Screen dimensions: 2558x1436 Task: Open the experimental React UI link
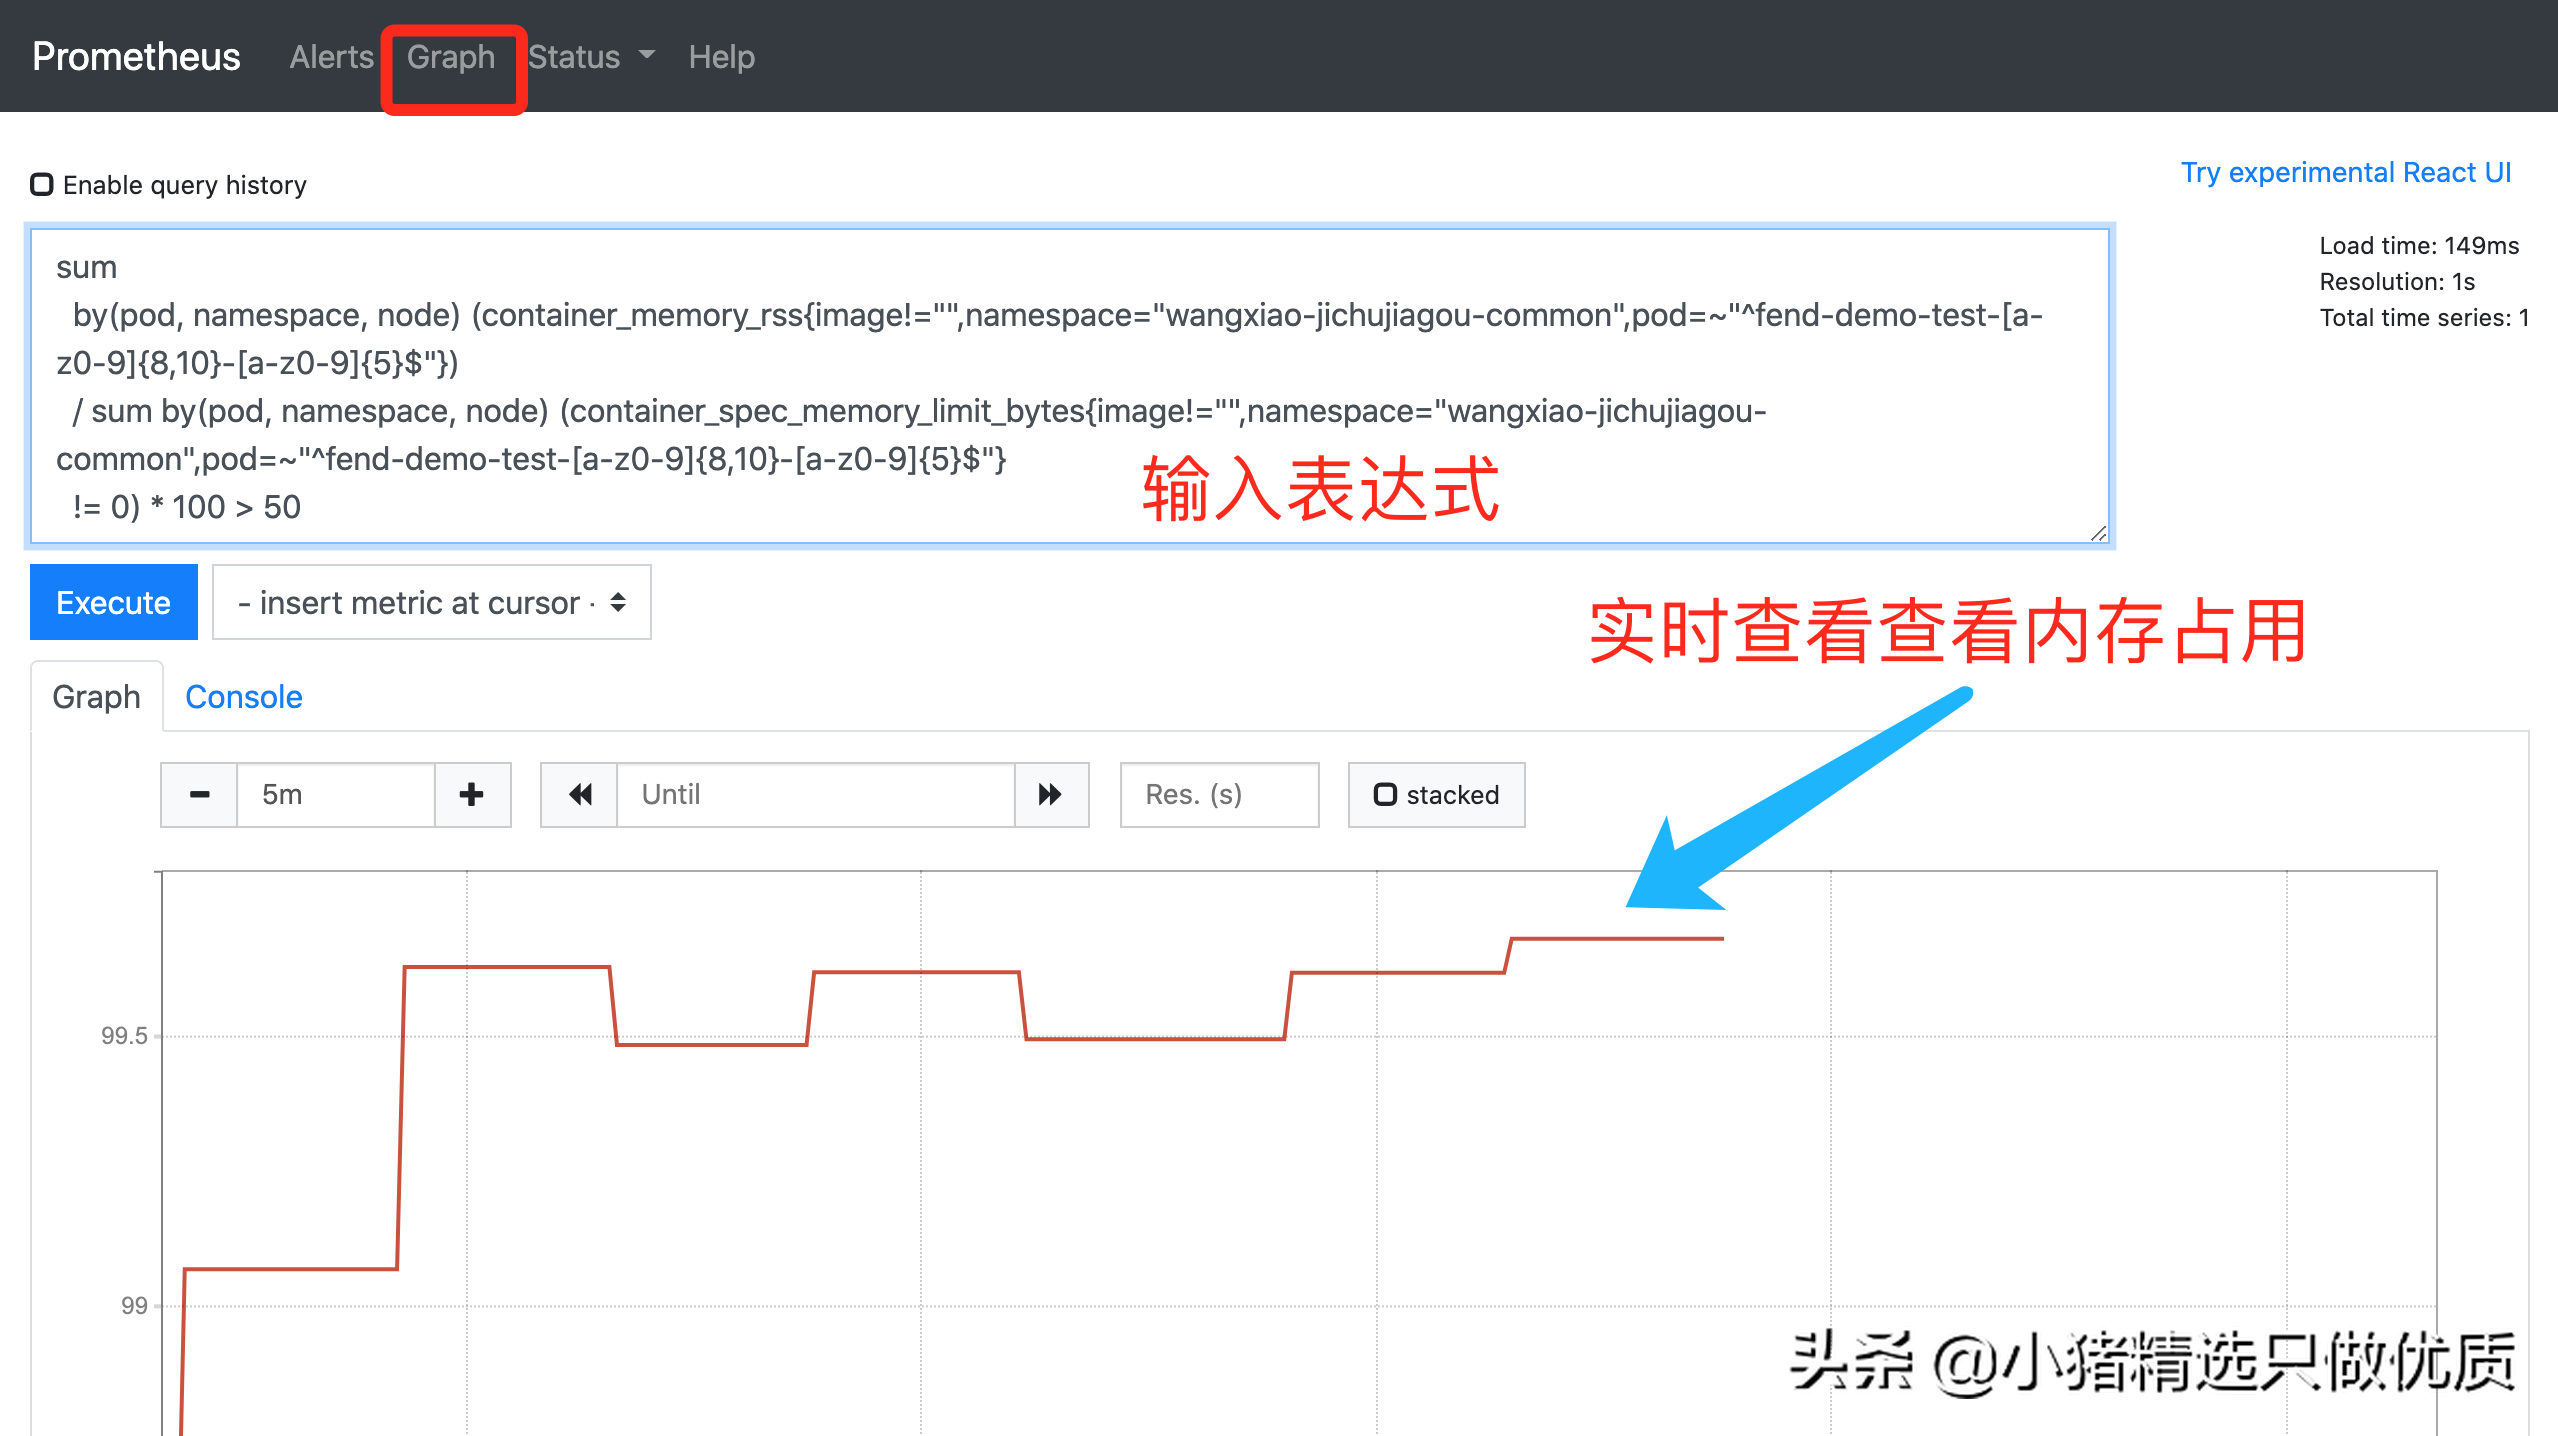click(2346, 172)
